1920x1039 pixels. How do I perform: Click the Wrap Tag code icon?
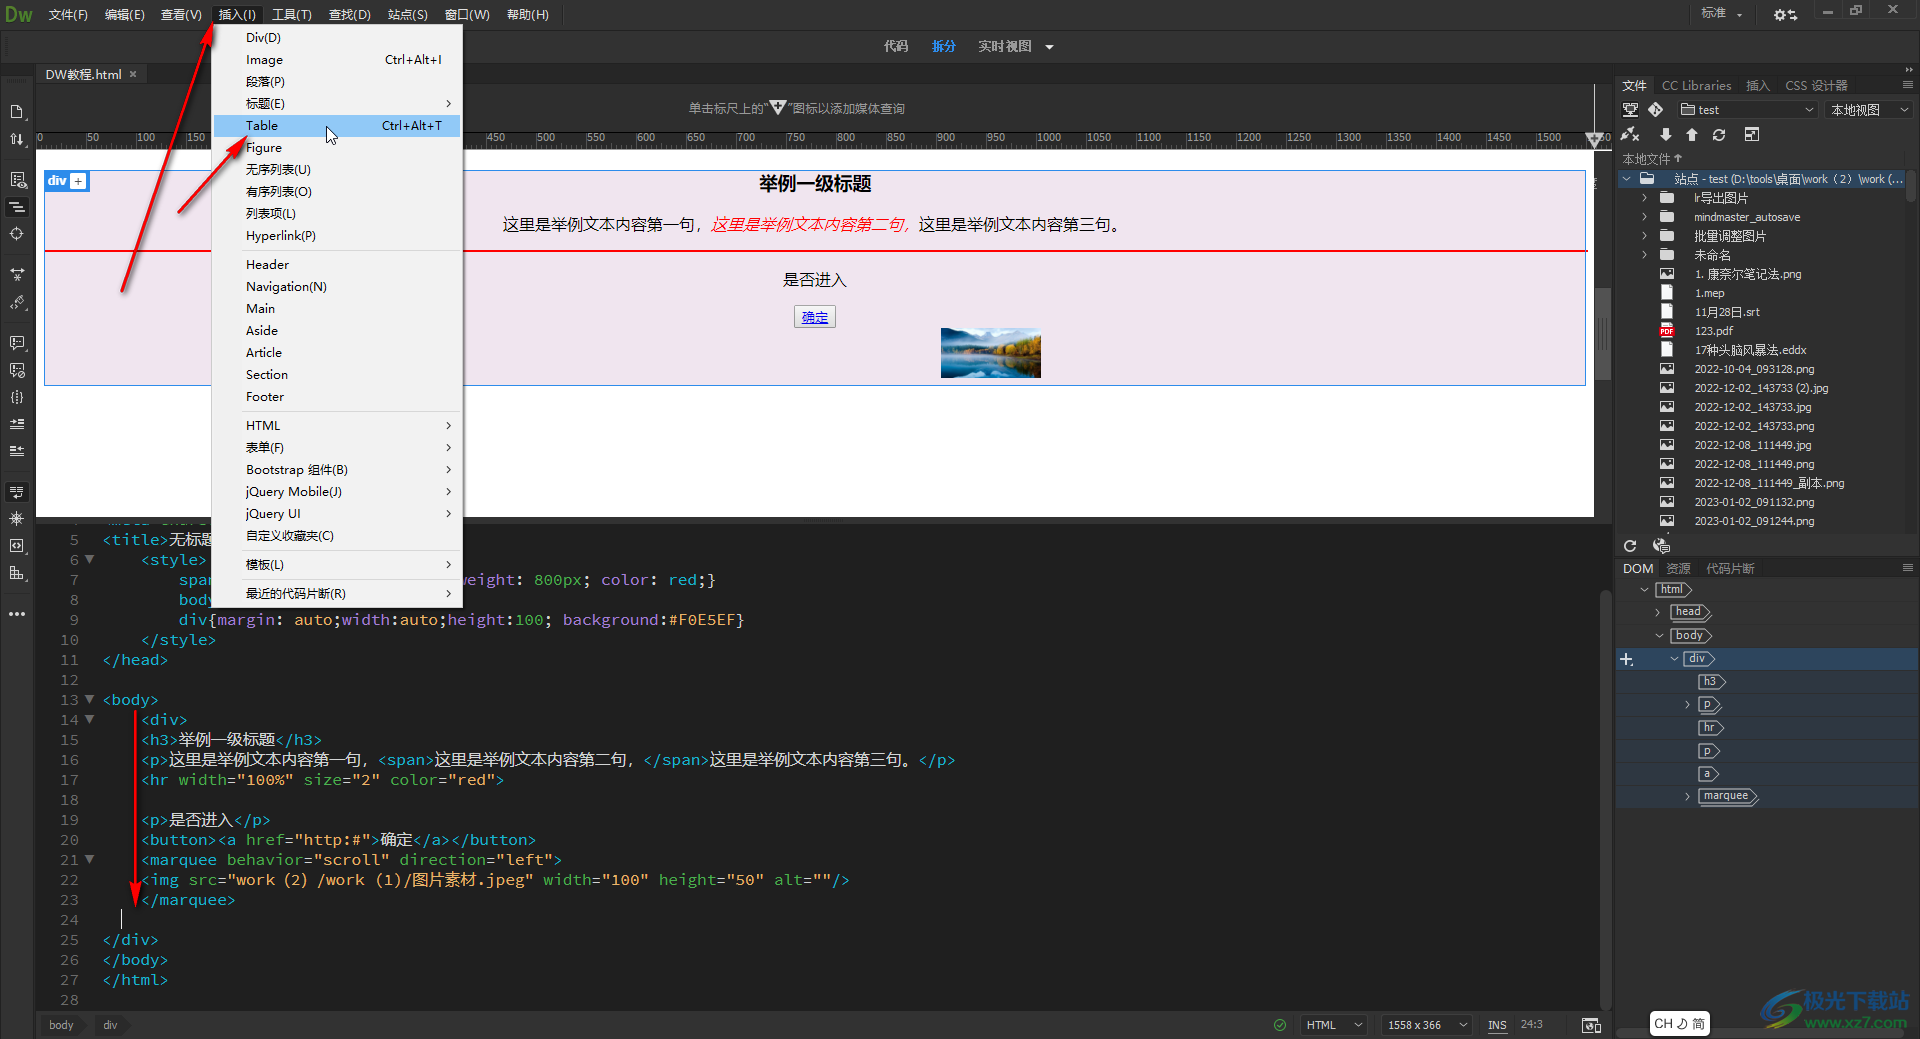(x=17, y=546)
